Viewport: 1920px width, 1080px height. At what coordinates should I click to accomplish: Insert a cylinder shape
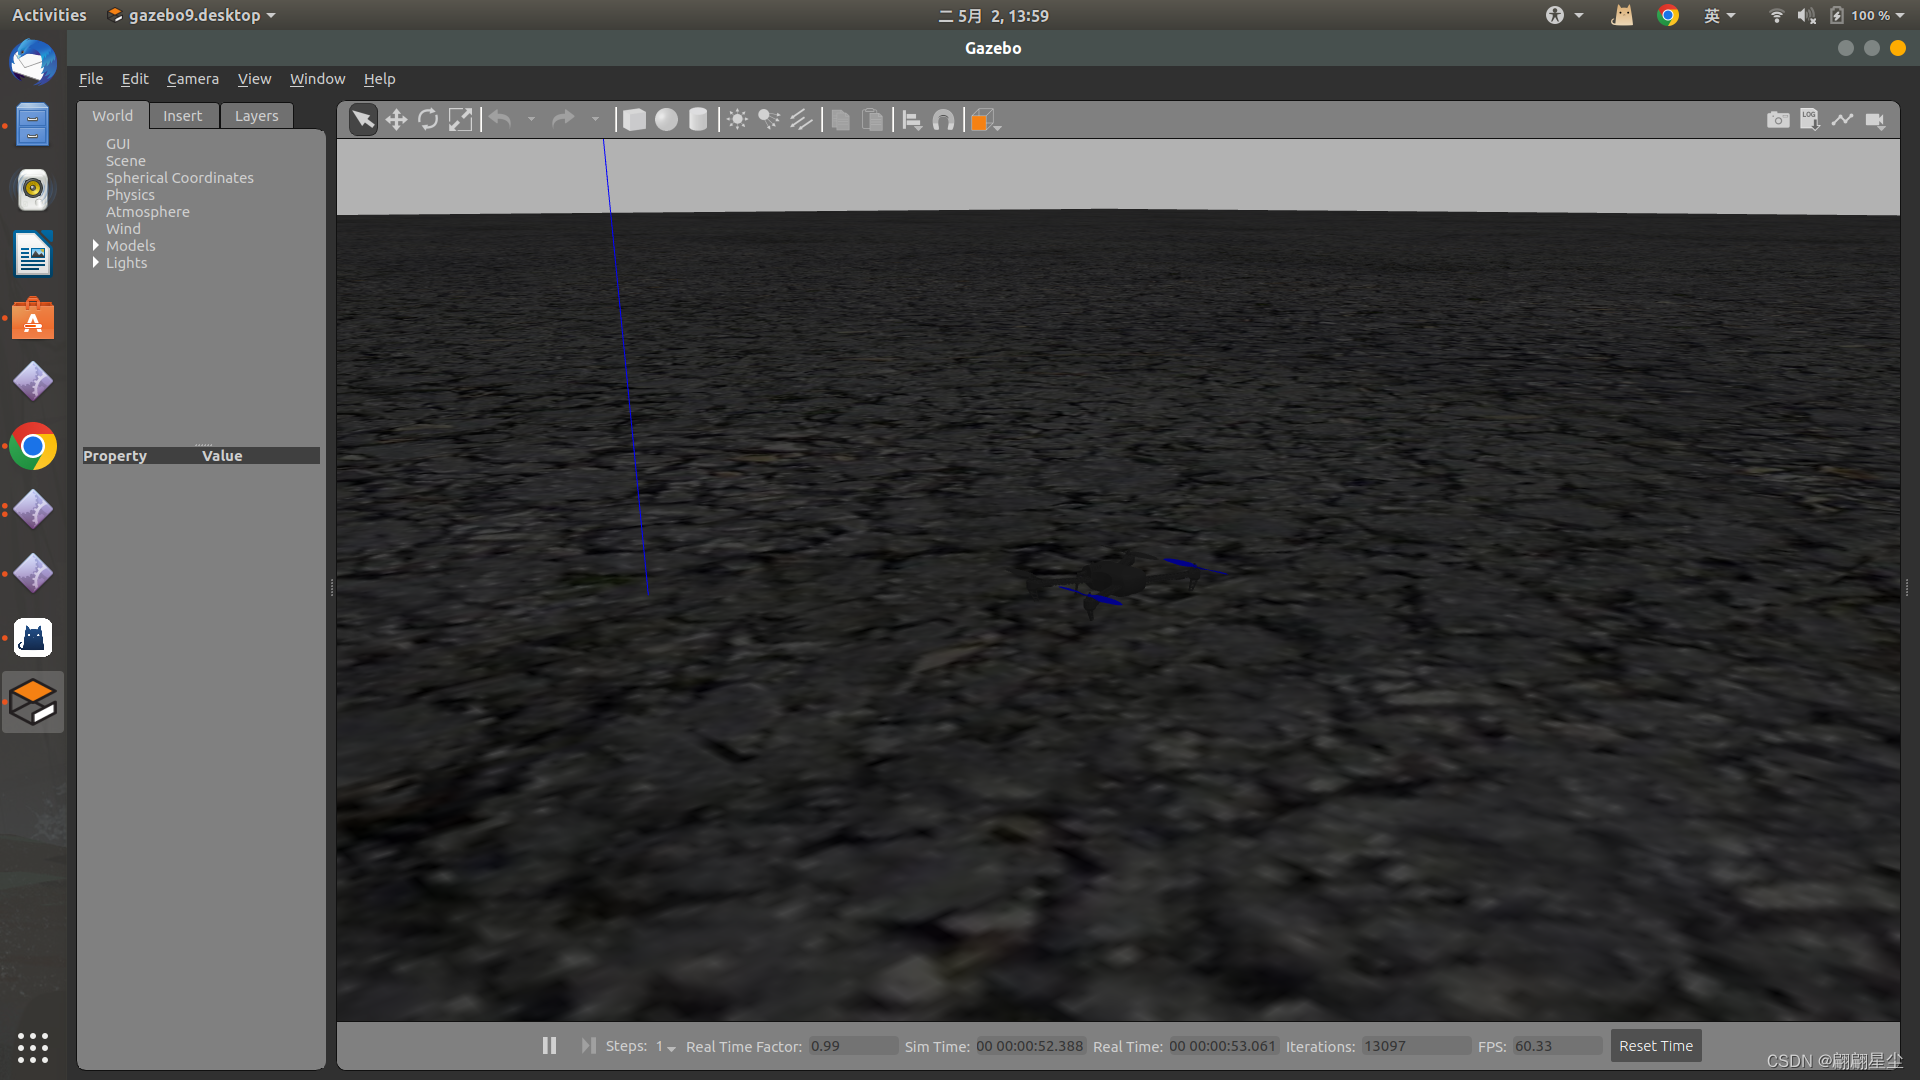[x=698, y=120]
